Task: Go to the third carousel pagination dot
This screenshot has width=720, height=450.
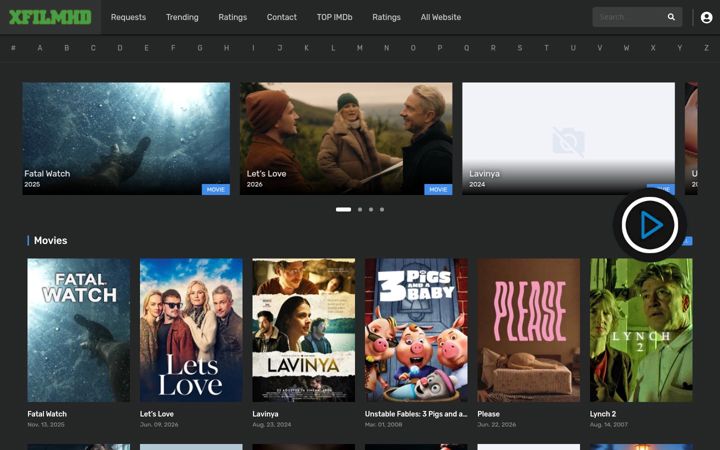Action: (371, 209)
